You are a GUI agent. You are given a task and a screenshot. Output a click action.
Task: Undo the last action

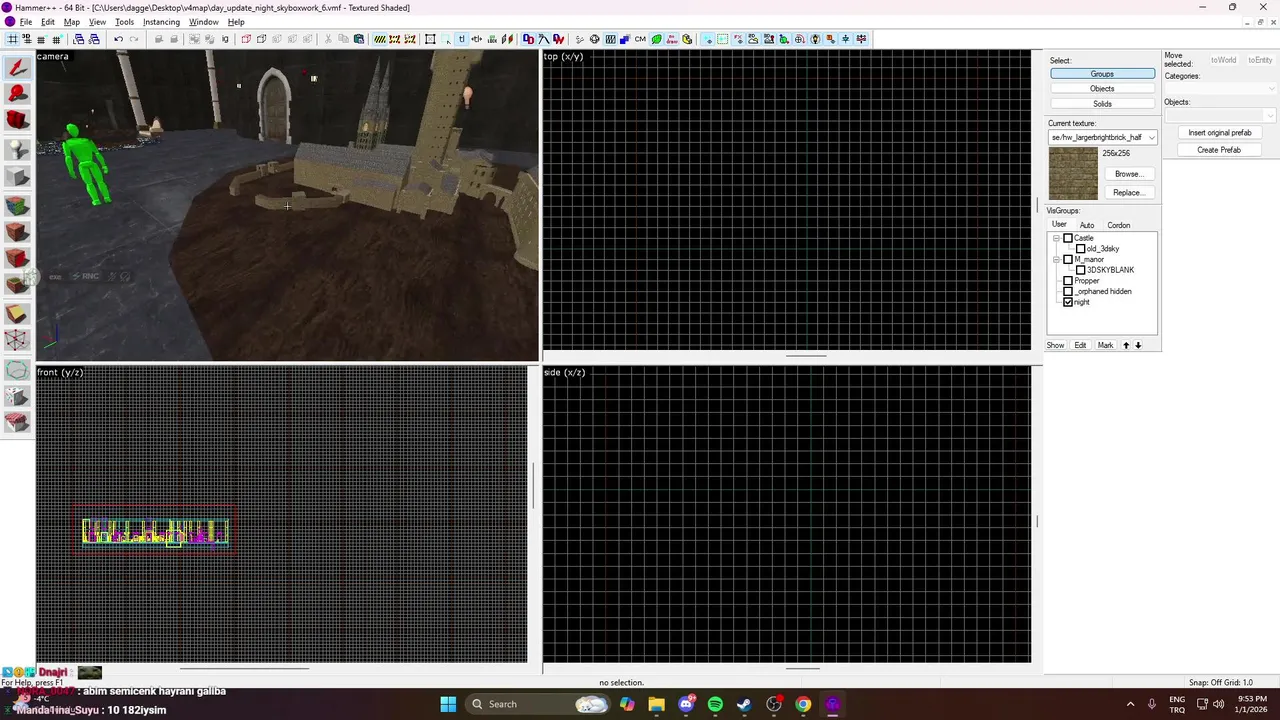point(118,39)
